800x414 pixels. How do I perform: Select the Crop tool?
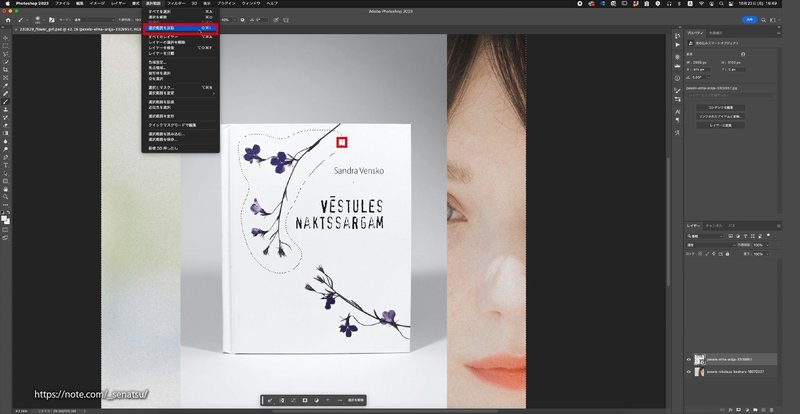(6, 69)
